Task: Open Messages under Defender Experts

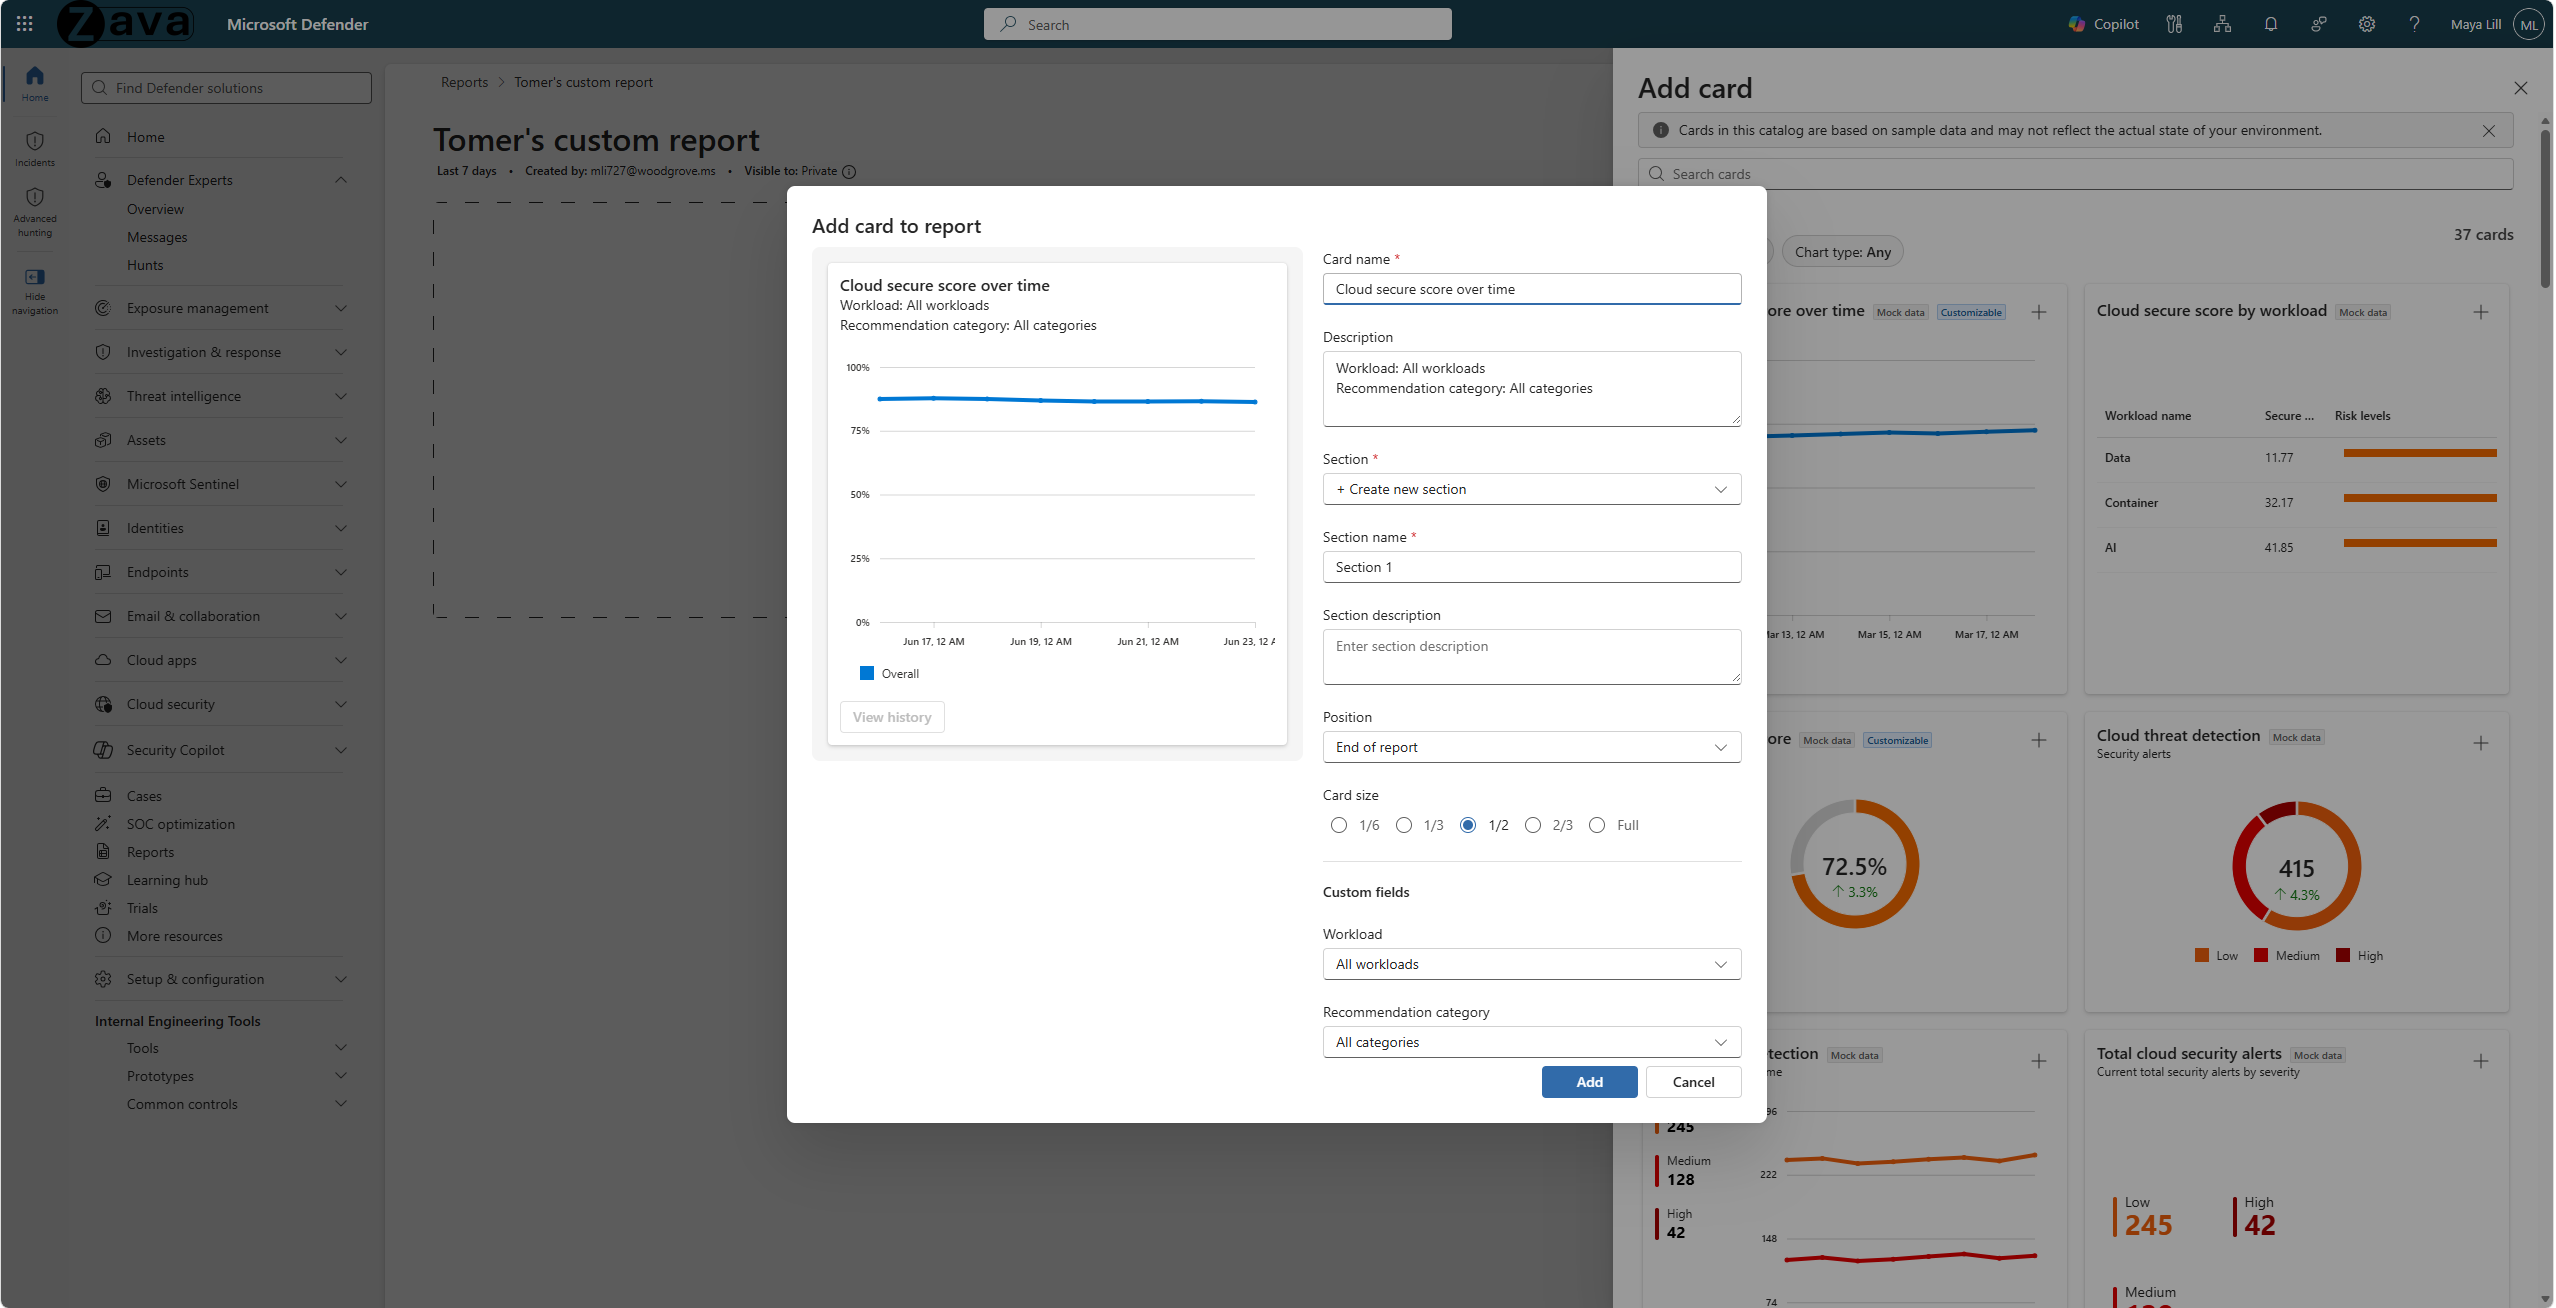Action: [157, 237]
